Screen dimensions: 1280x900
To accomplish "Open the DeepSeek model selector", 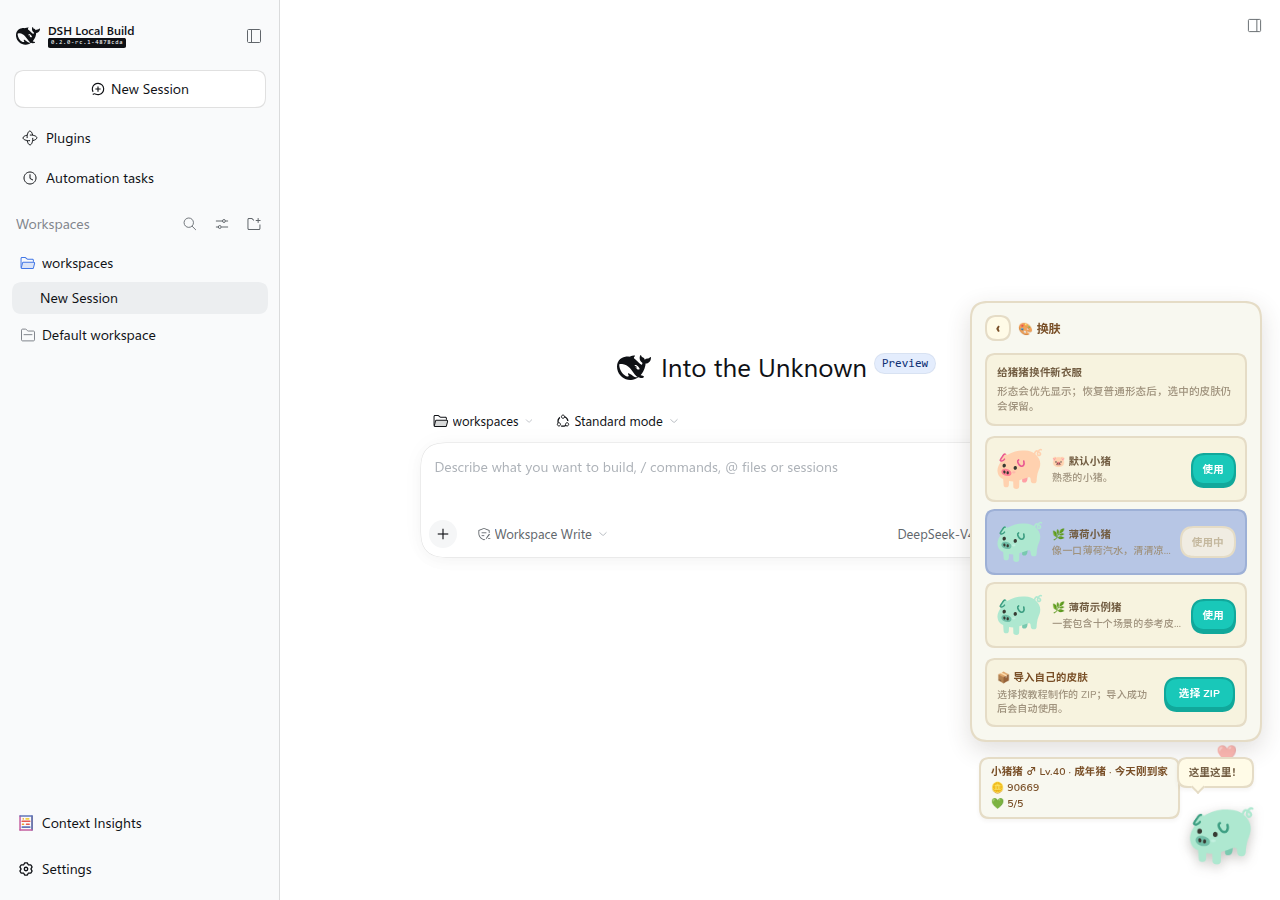I will point(934,534).
